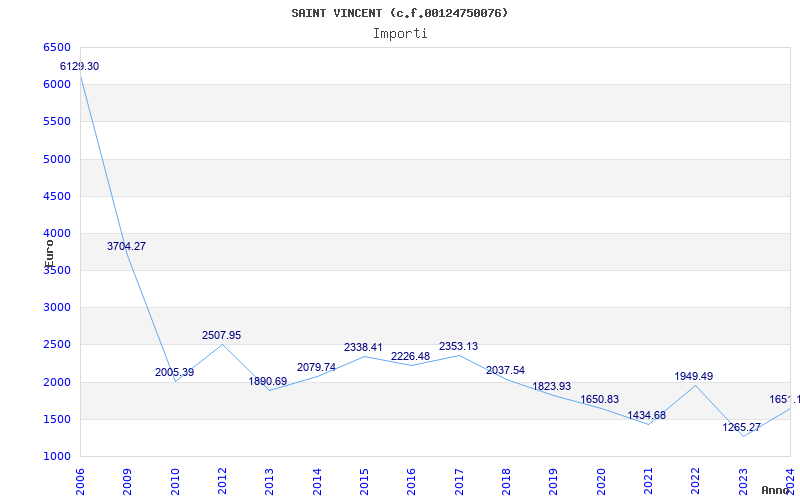Select the 1949.49 data label
Screen dimensions: 800x500
[x=694, y=376]
